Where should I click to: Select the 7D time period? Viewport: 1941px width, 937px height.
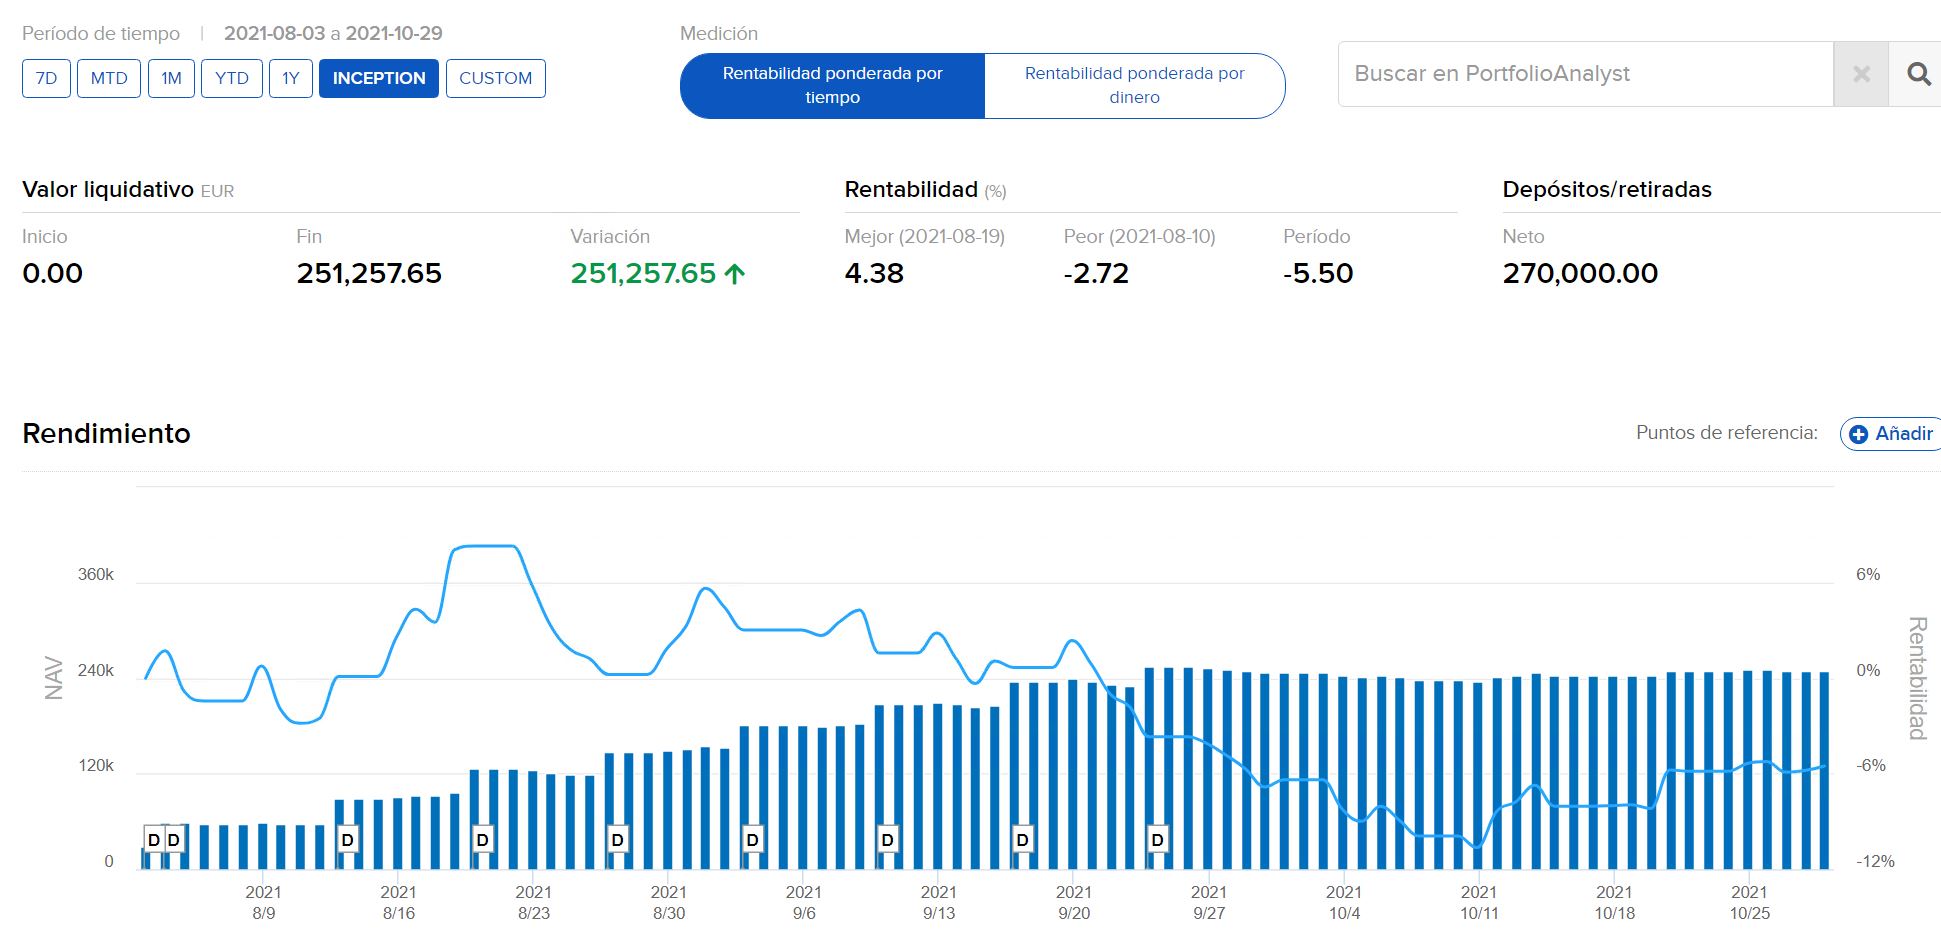46,78
